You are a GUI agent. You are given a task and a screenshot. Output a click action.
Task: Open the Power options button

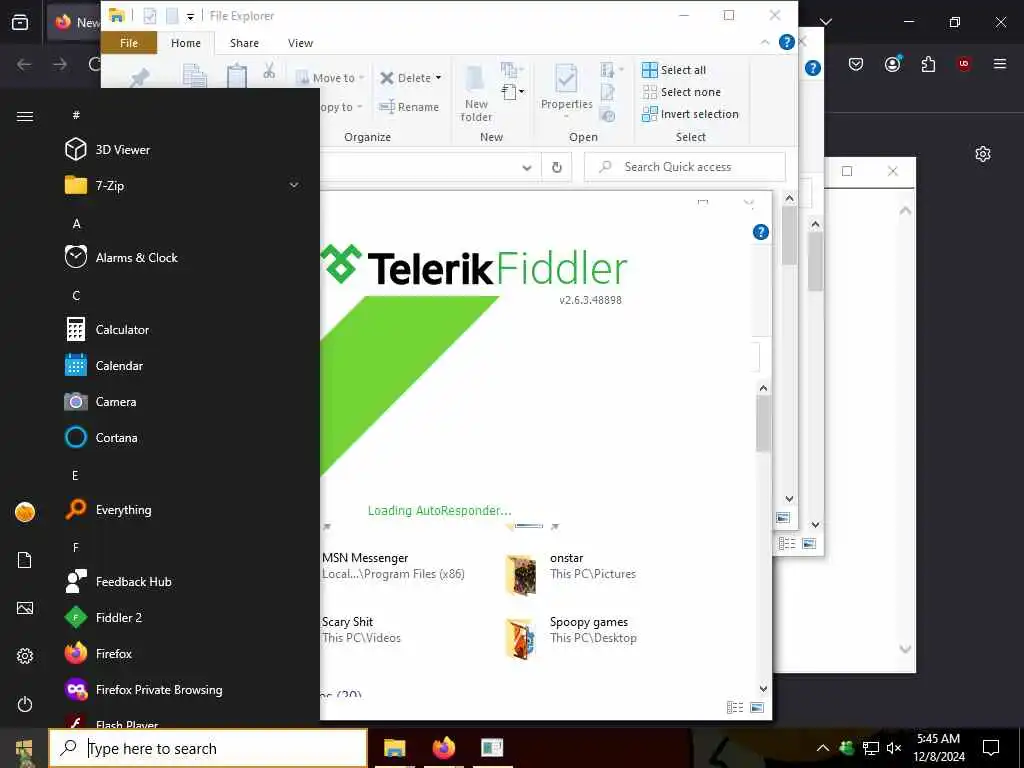tap(25, 704)
